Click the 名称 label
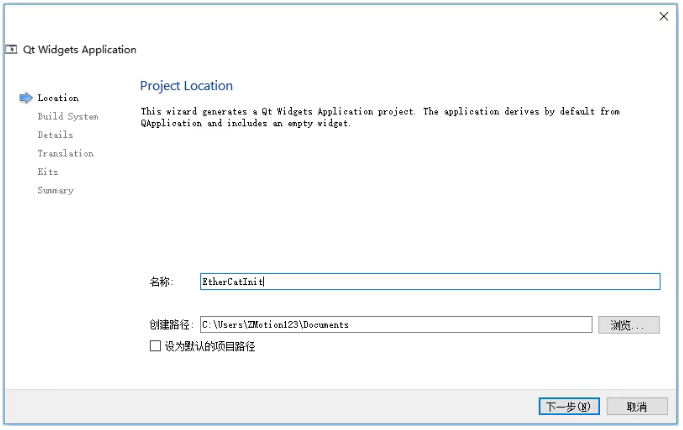Screen dimensions: 683x430 pyautogui.click(x=162, y=282)
